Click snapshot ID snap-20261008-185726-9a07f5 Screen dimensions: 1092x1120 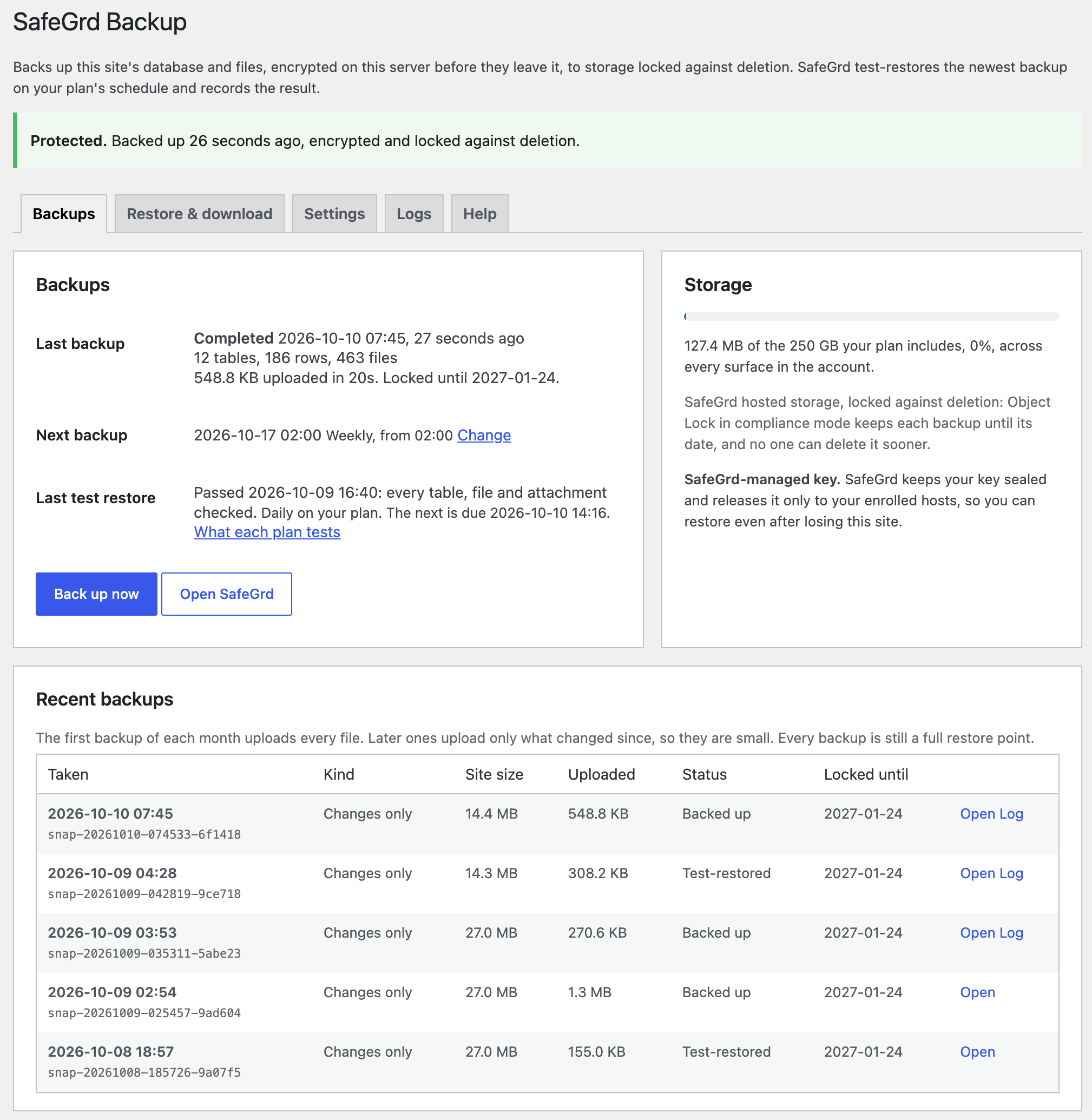[144, 1072]
